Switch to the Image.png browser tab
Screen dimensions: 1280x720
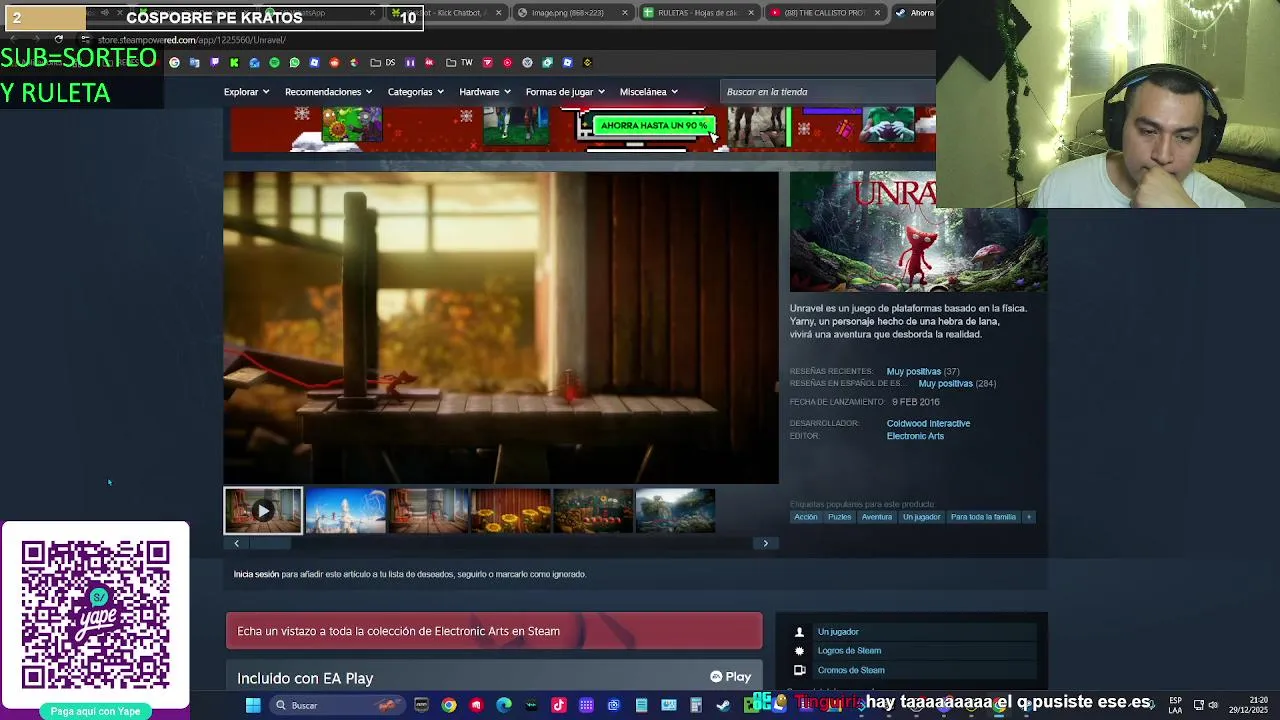(x=574, y=13)
